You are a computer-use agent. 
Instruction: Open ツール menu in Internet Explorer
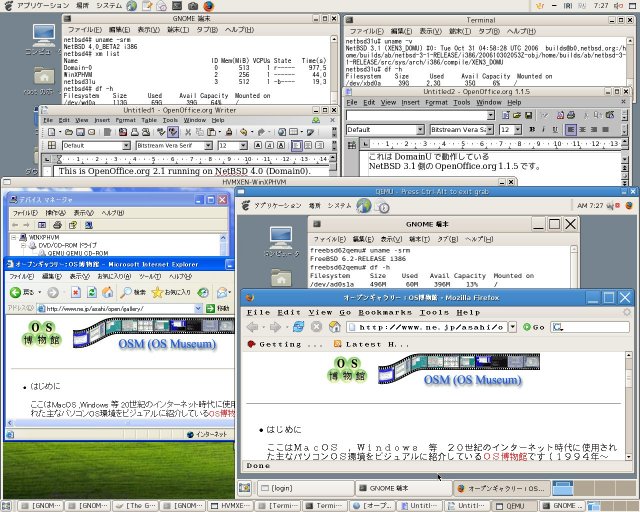click(x=150, y=276)
